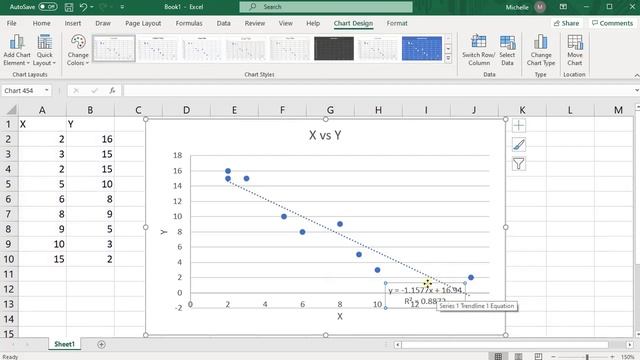Open the File menu
The height and width of the screenshot is (360, 640).
click(11, 23)
